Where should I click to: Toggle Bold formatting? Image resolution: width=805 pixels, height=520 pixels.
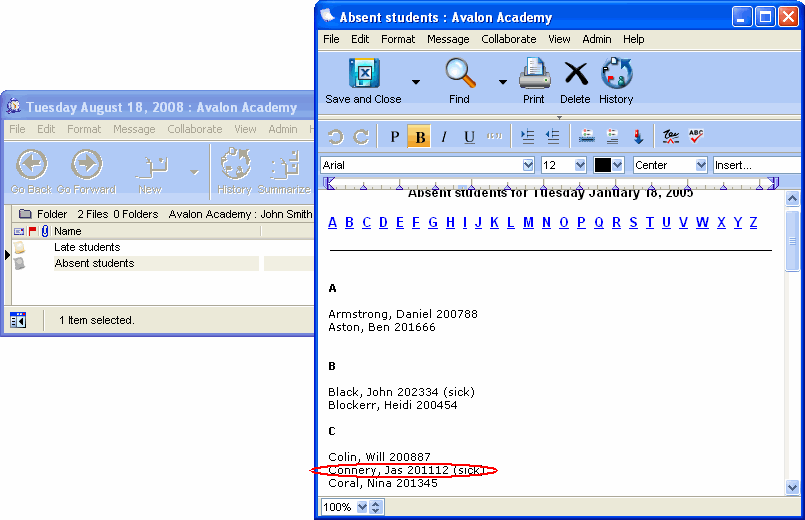pos(419,137)
